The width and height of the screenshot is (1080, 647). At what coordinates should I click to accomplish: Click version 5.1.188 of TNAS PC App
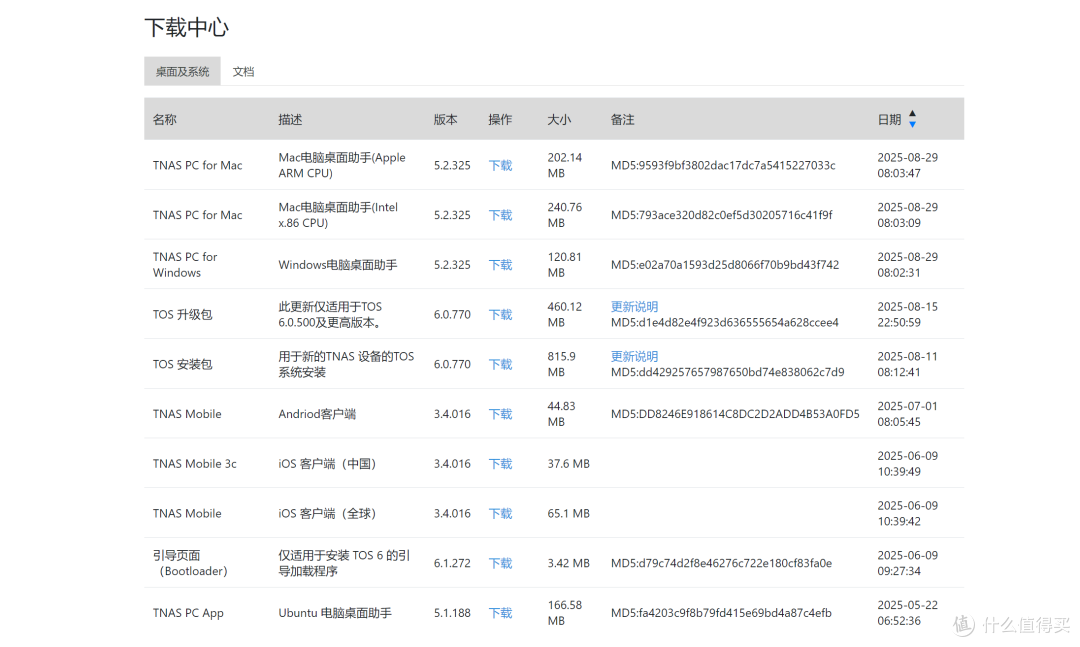pos(453,613)
